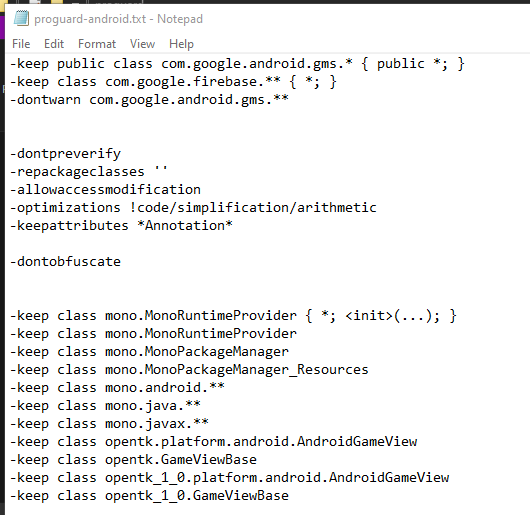The height and width of the screenshot is (515, 530).
Task: Click the -optimizations arithmetic line
Action: (193, 207)
